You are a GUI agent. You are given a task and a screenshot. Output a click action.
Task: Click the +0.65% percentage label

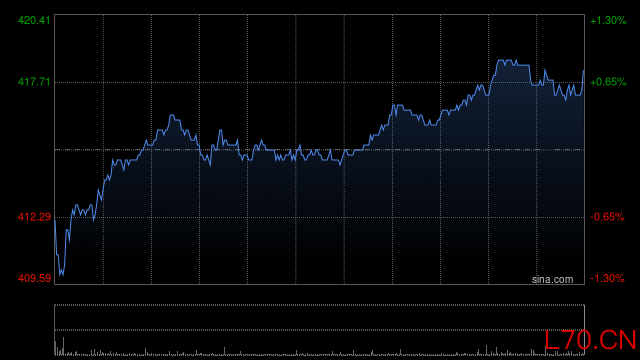[608, 82]
